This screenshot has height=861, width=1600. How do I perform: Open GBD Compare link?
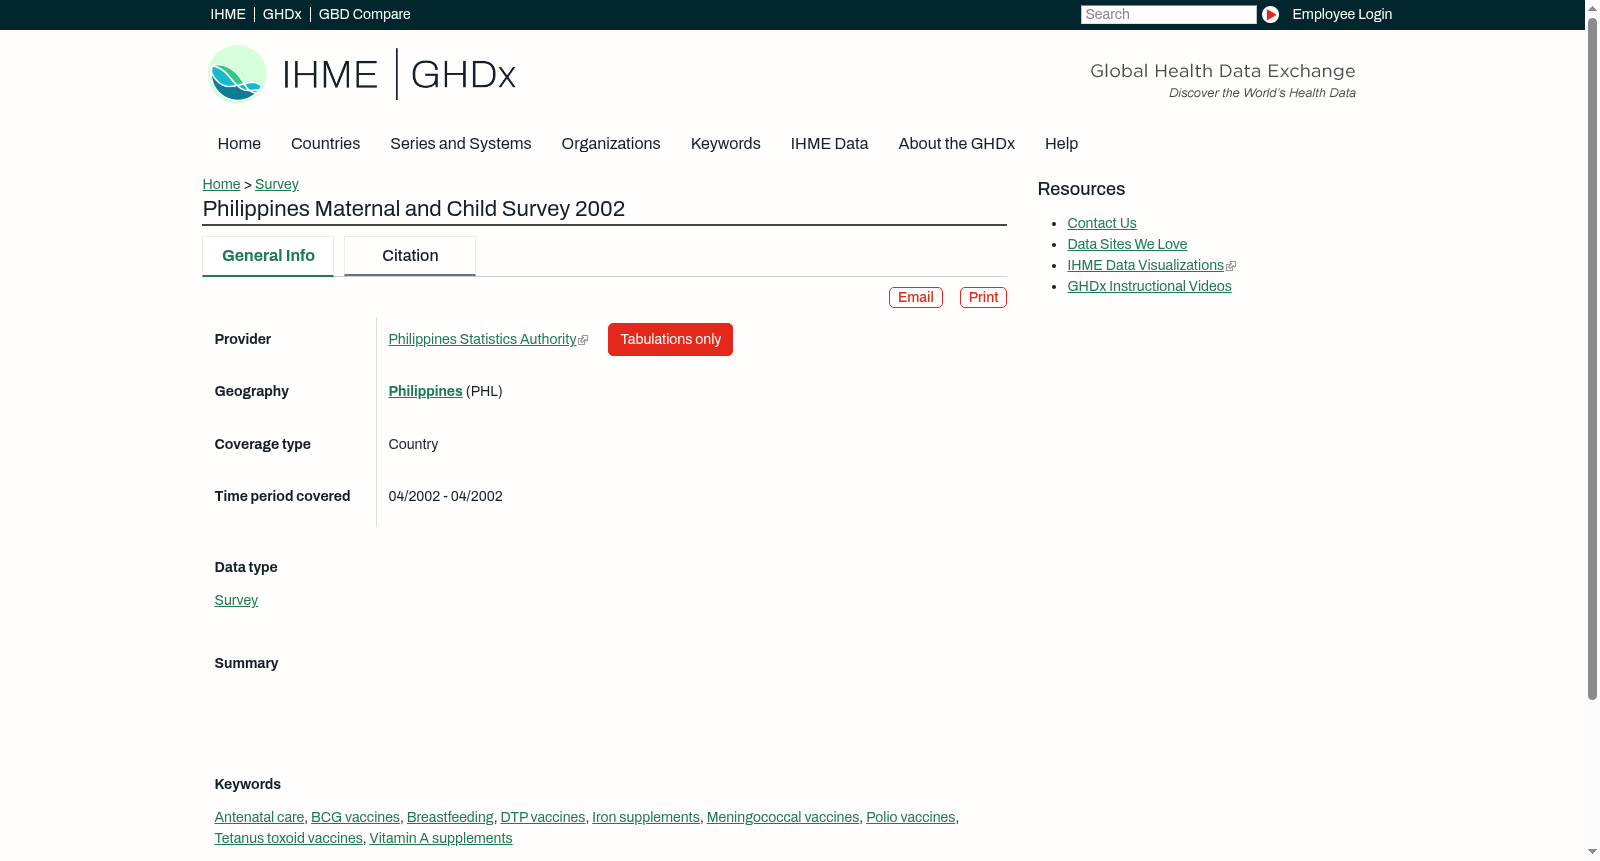[x=365, y=14]
